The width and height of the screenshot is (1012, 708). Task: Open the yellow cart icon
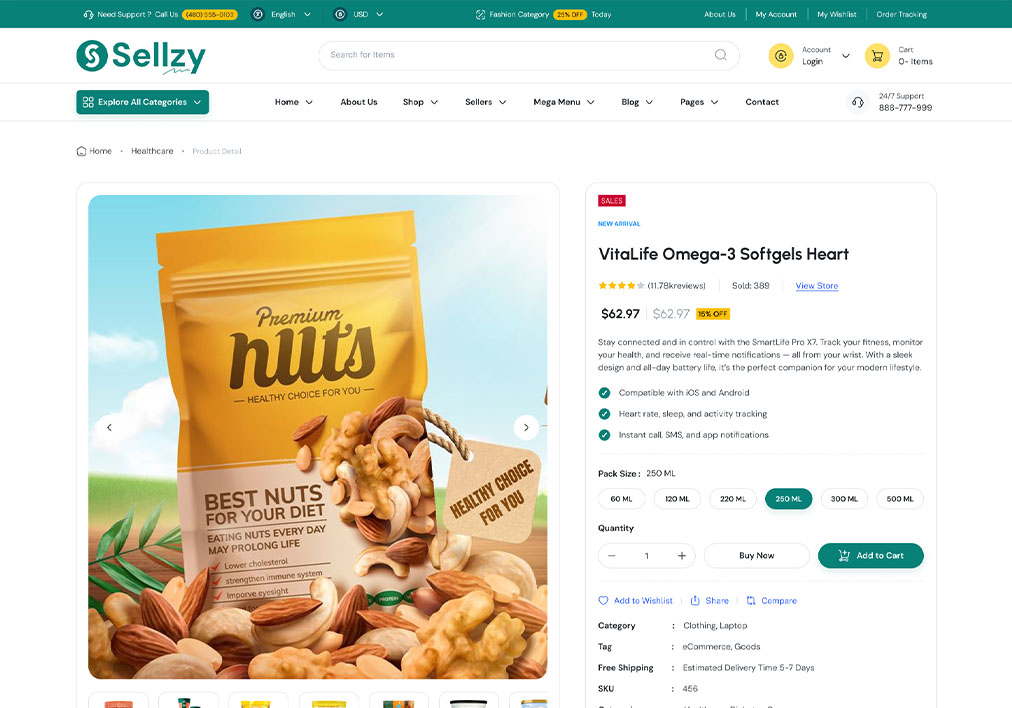(x=877, y=56)
